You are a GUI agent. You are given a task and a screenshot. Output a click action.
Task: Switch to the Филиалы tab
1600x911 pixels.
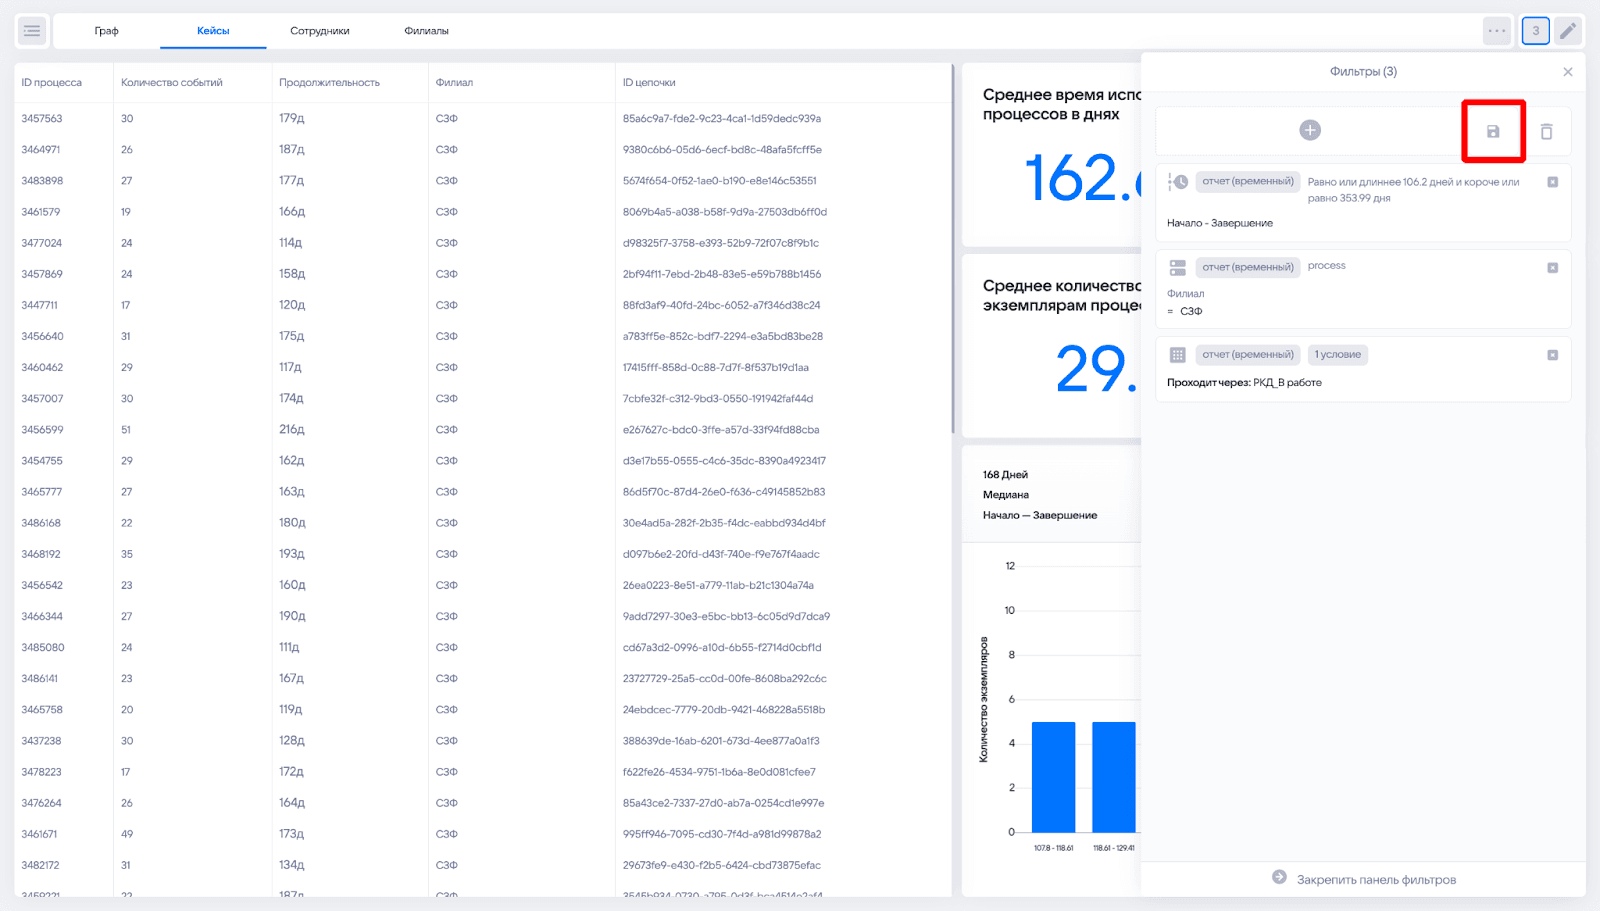click(426, 31)
